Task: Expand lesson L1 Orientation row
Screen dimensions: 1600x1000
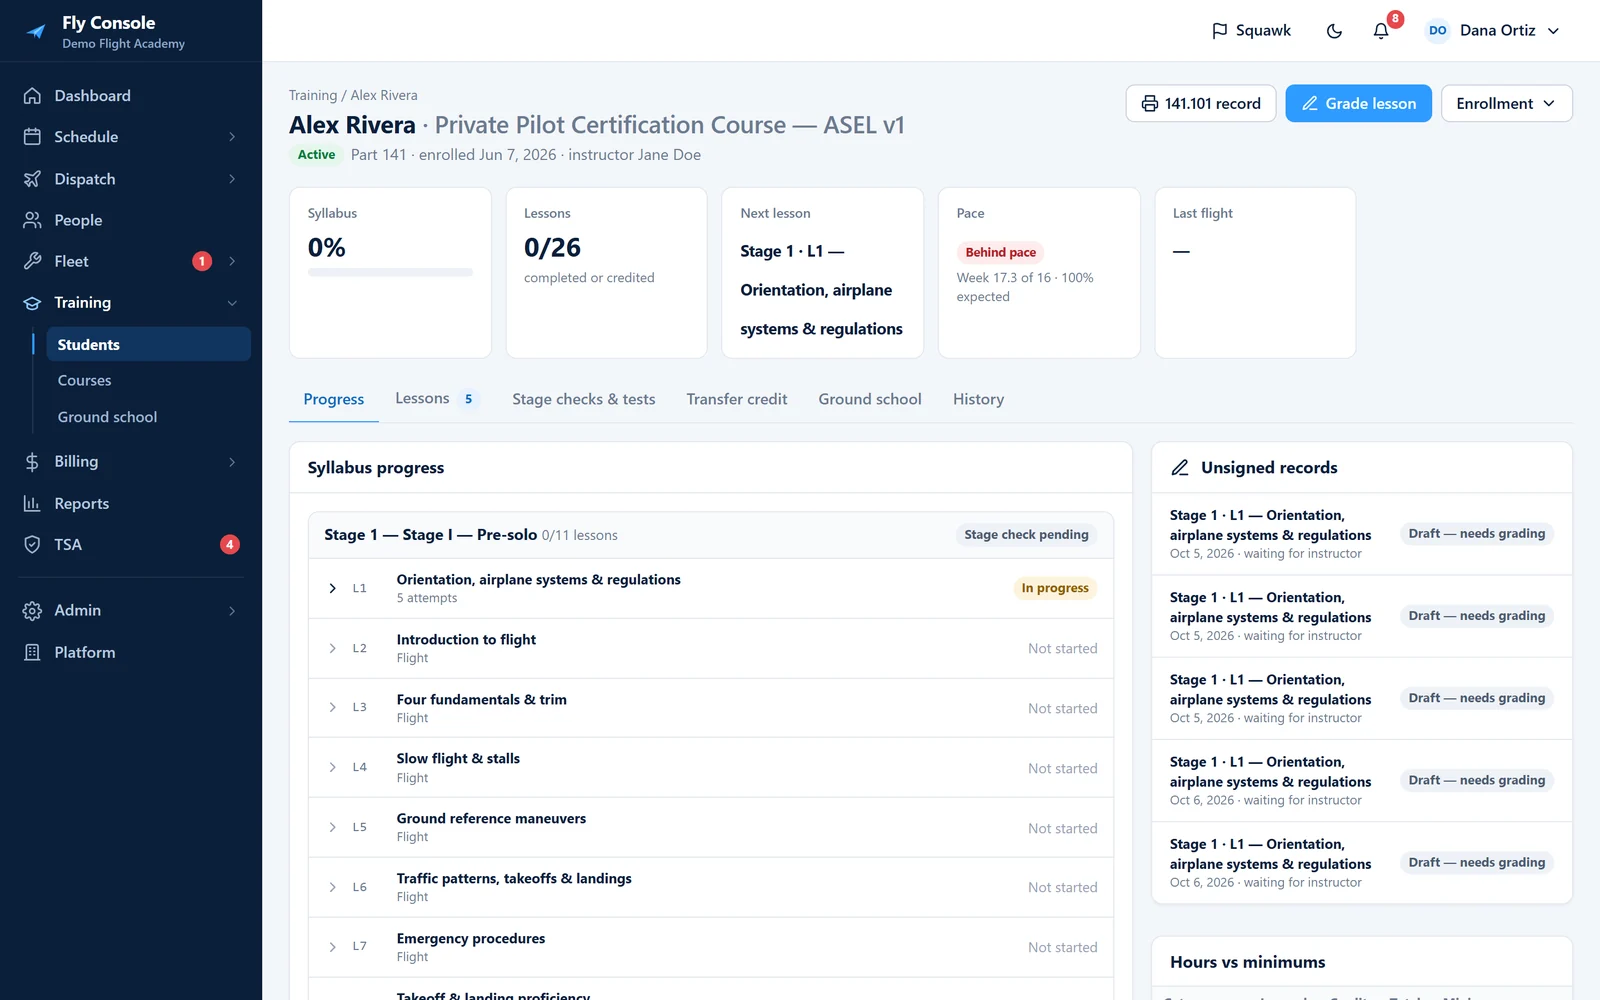Action: point(333,588)
